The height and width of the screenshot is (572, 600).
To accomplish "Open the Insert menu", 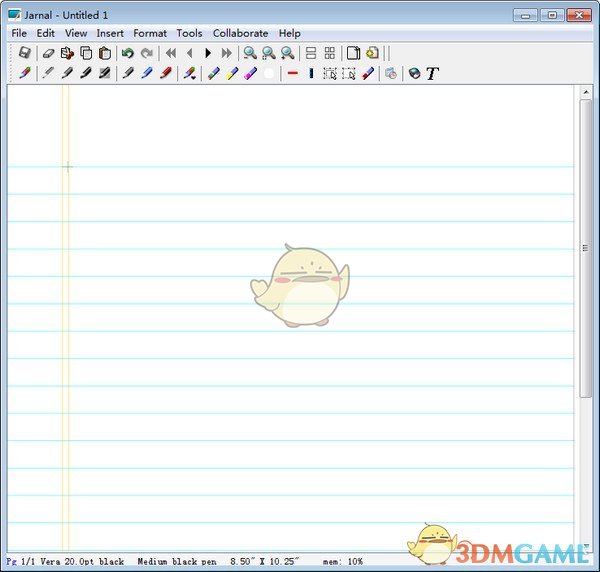I will pos(110,33).
